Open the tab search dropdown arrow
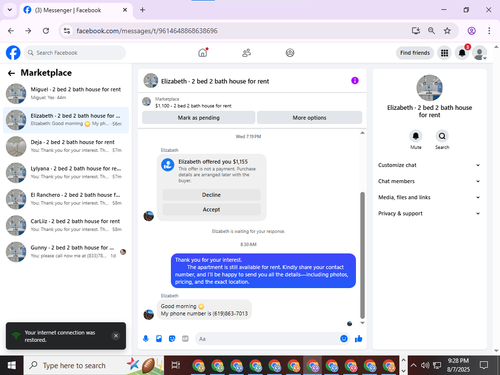 (x=10, y=10)
